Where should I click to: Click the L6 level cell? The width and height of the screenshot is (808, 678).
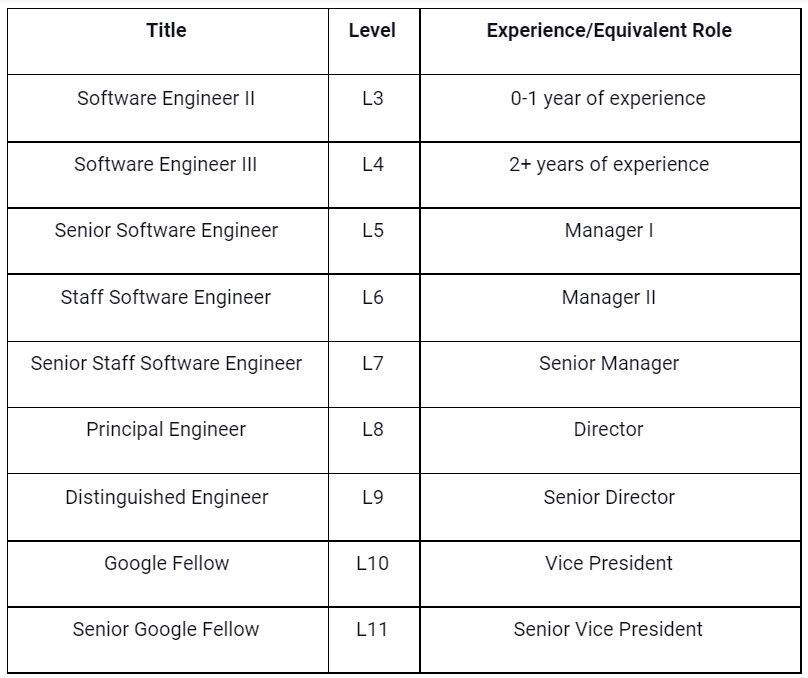pos(372,298)
